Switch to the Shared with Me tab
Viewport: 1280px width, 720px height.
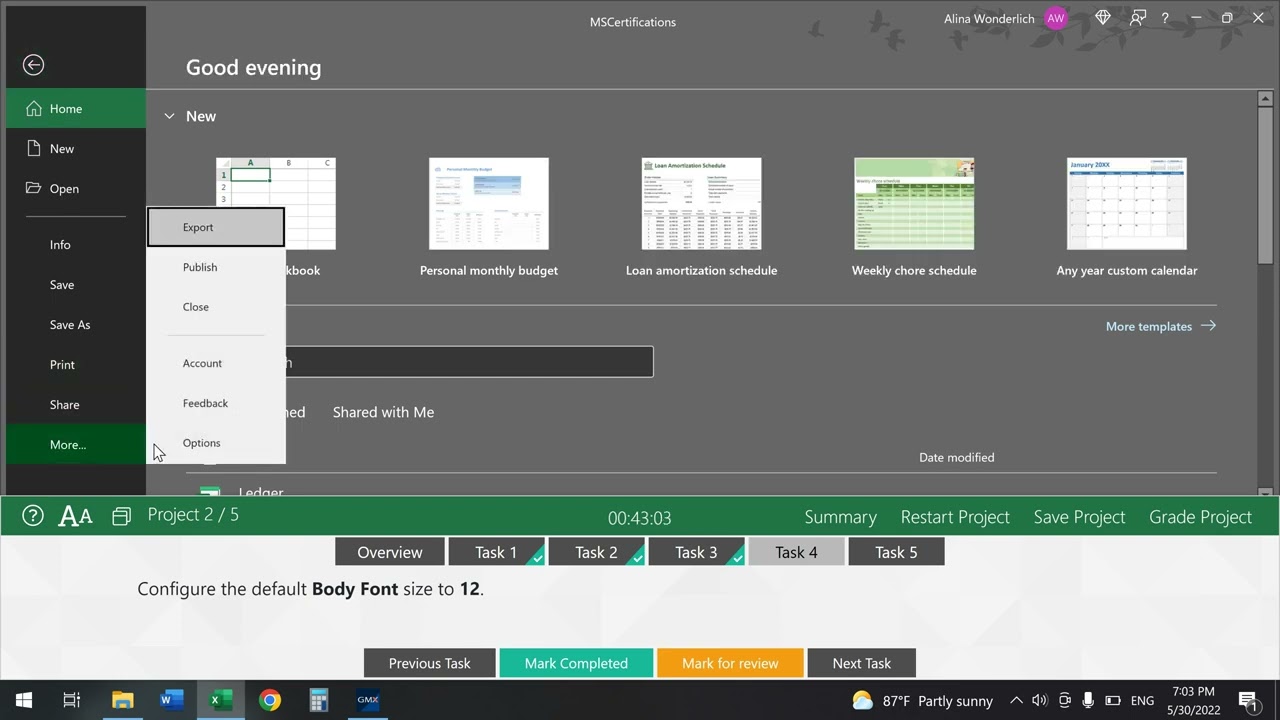[x=383, y=412]
